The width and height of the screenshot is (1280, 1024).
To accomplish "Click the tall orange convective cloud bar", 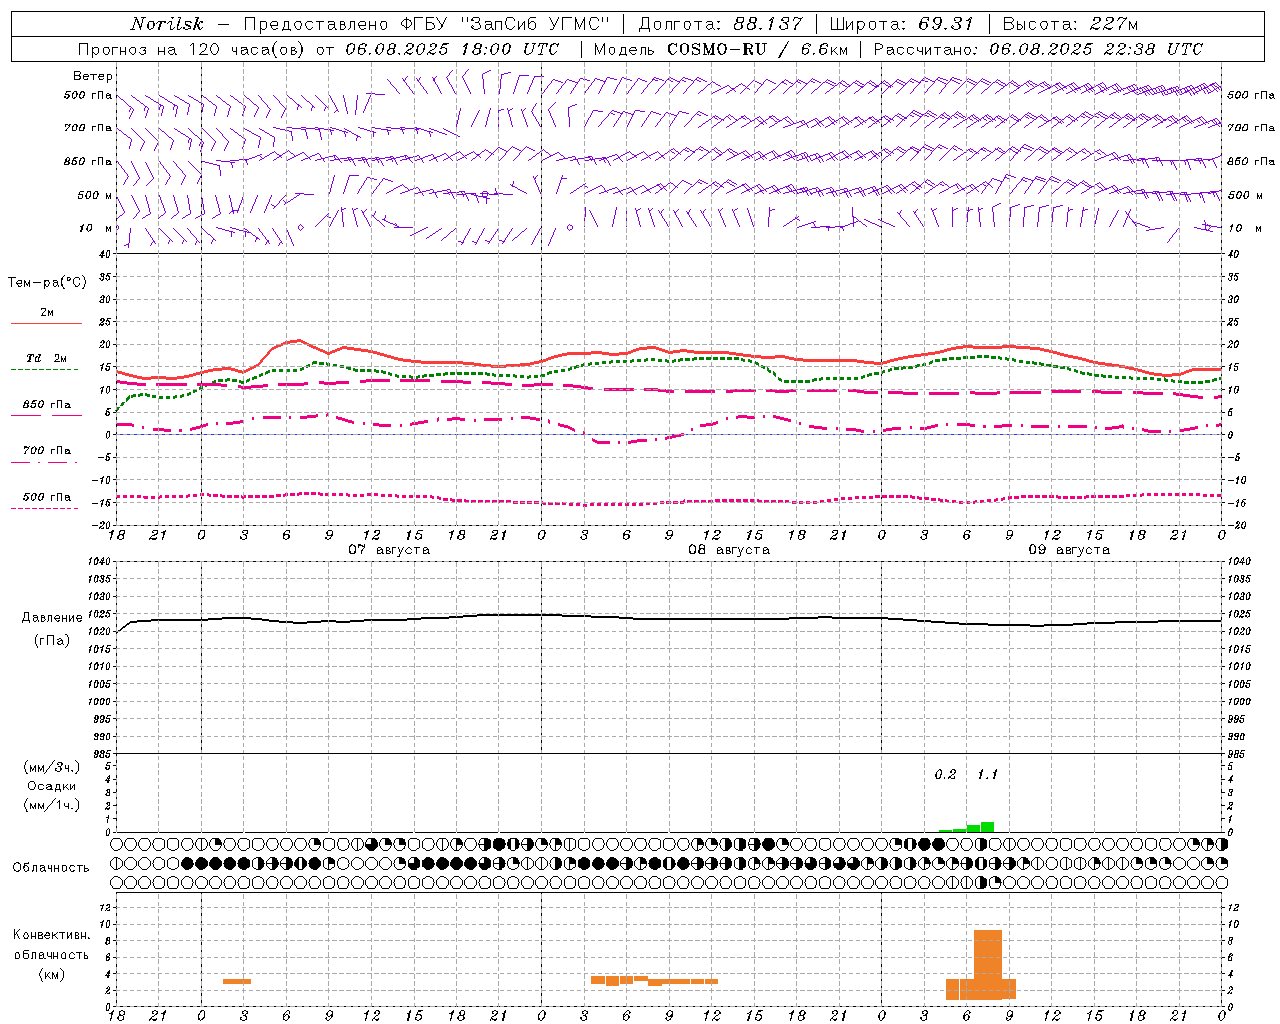I will pos(987,965).
